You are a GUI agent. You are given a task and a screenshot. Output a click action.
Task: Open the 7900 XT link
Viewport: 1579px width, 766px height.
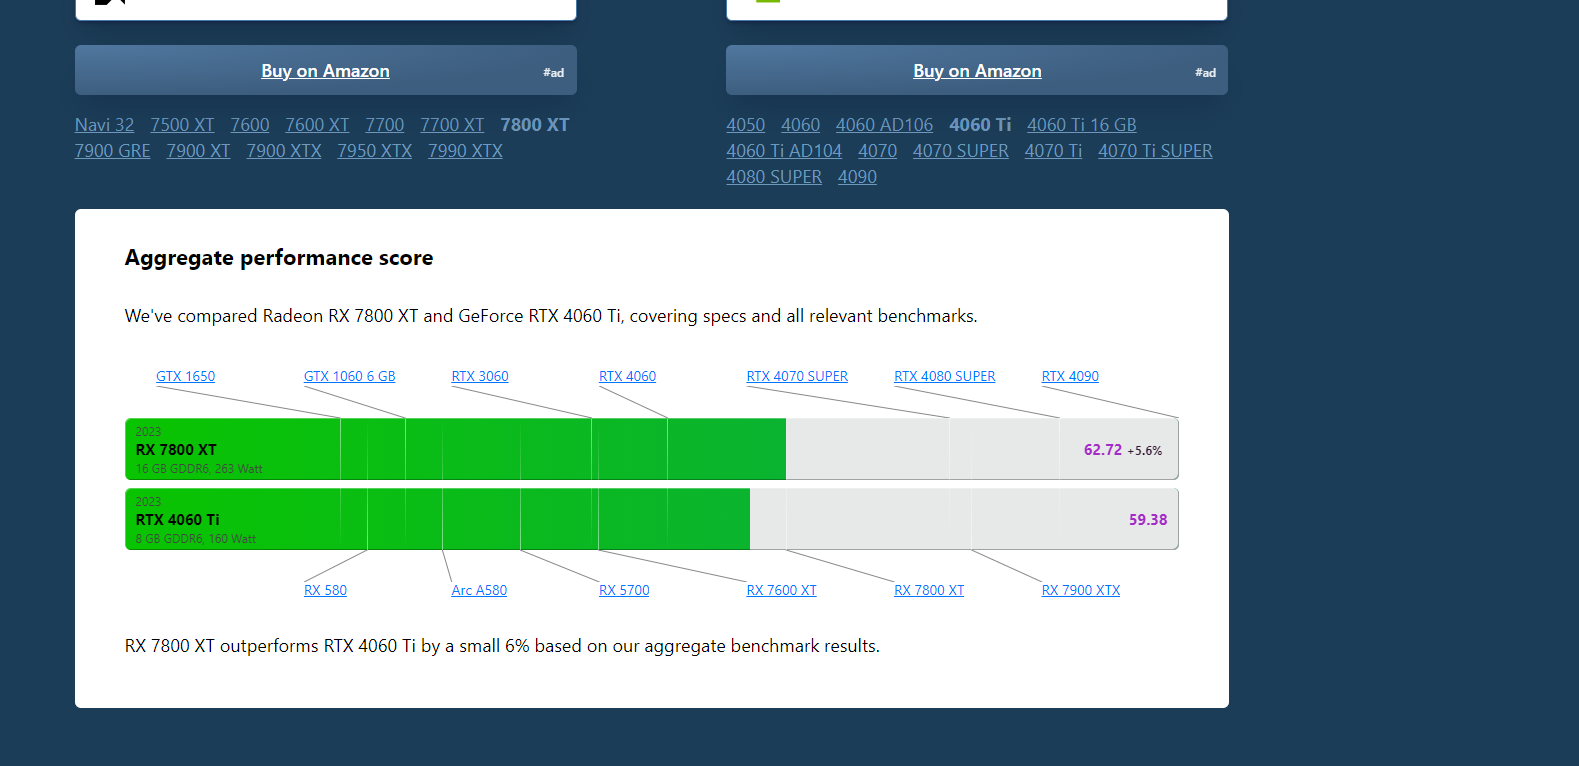[x=198, y=151]
